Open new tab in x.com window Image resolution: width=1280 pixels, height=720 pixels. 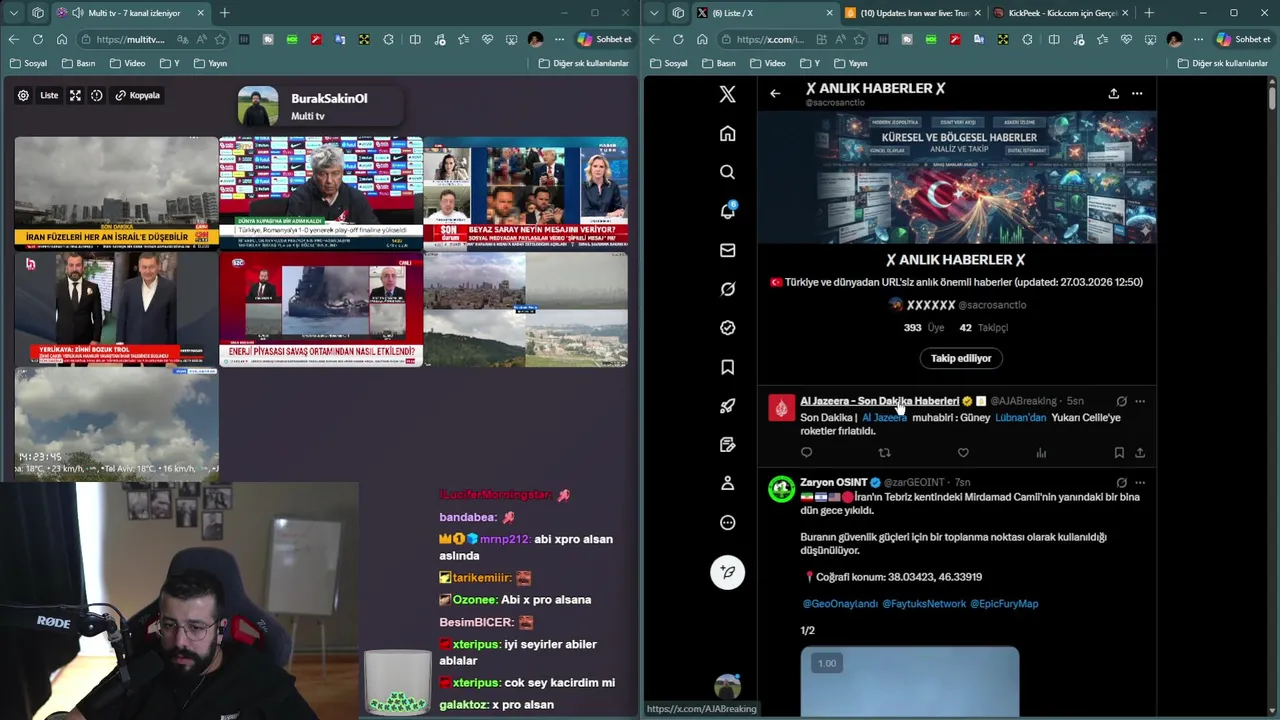[x=1149, y=13]
